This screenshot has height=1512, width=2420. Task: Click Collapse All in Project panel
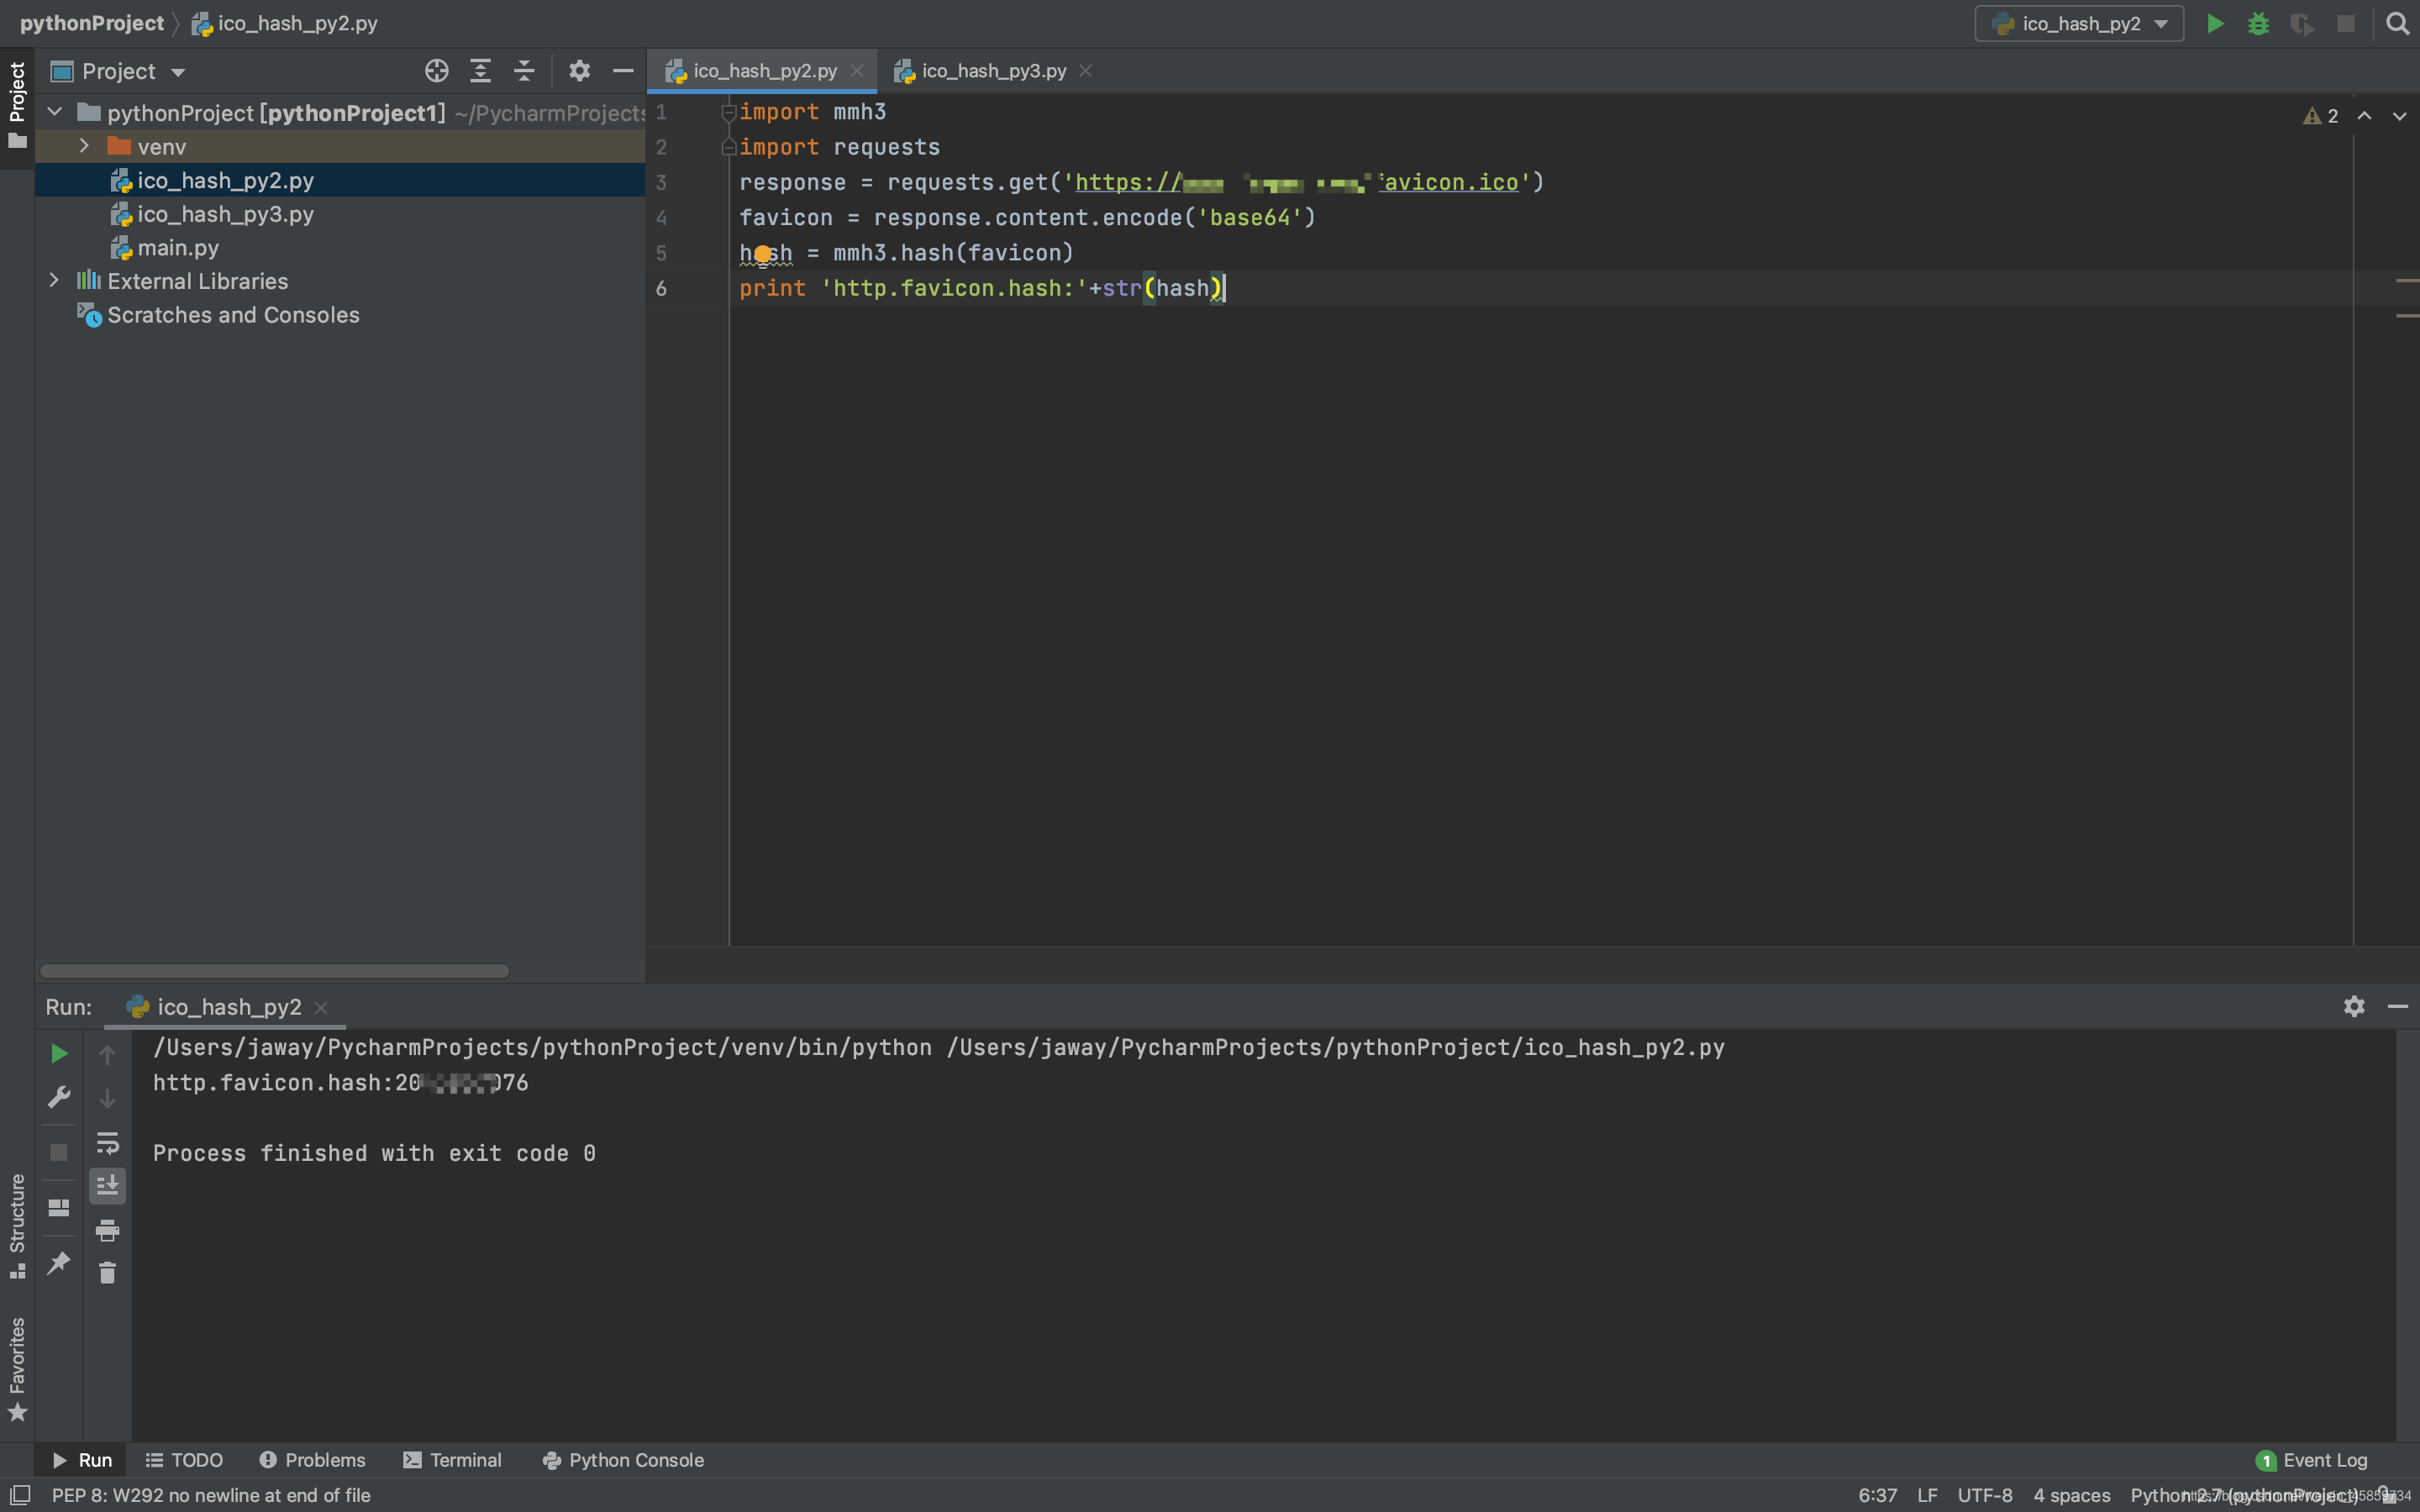pyautogui.click(x=524, y=71)
